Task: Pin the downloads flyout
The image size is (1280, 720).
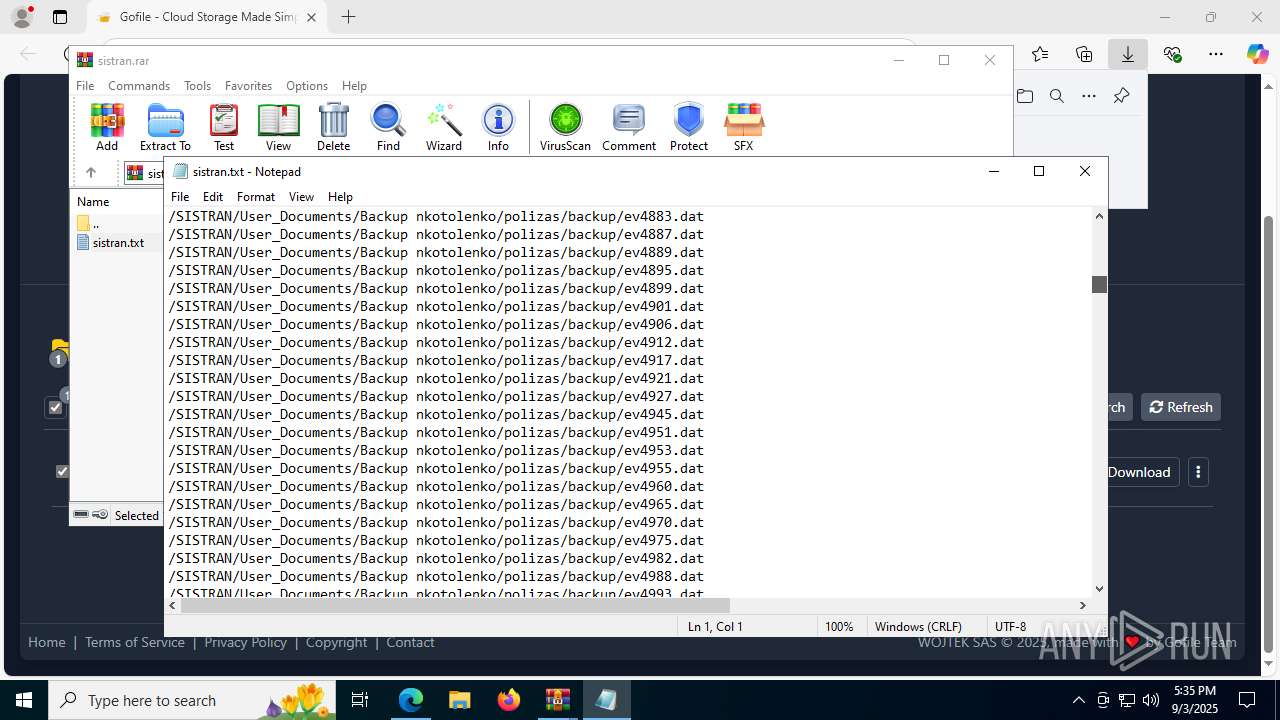Action: (1121, 96)
